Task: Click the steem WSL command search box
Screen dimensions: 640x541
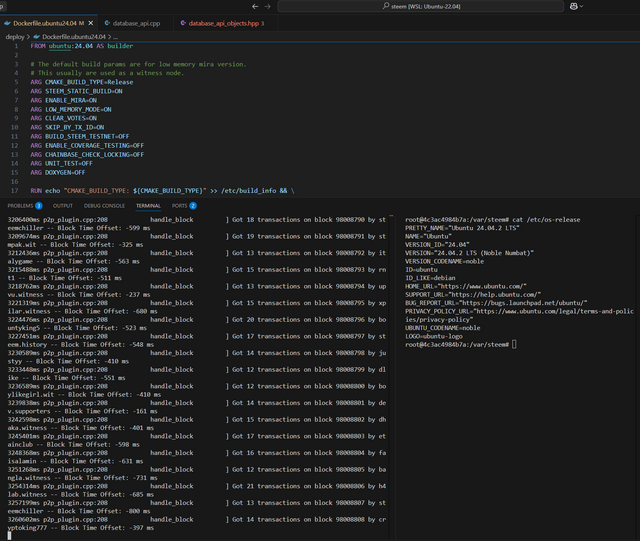Action: coord(420,6)
